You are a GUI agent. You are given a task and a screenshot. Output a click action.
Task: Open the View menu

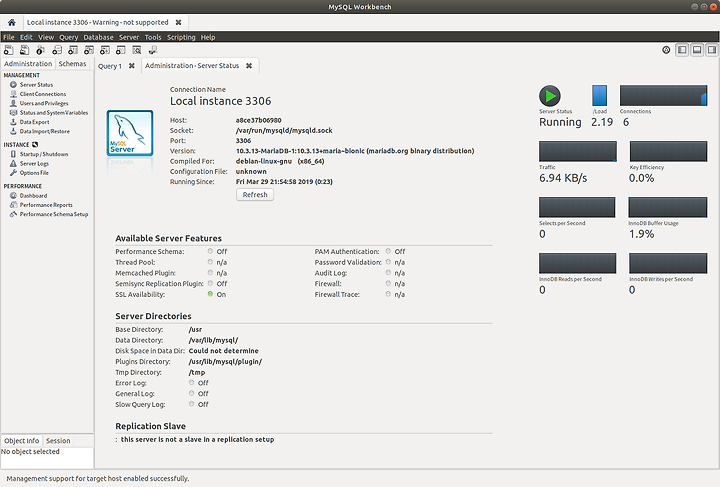tap(46, 37)
